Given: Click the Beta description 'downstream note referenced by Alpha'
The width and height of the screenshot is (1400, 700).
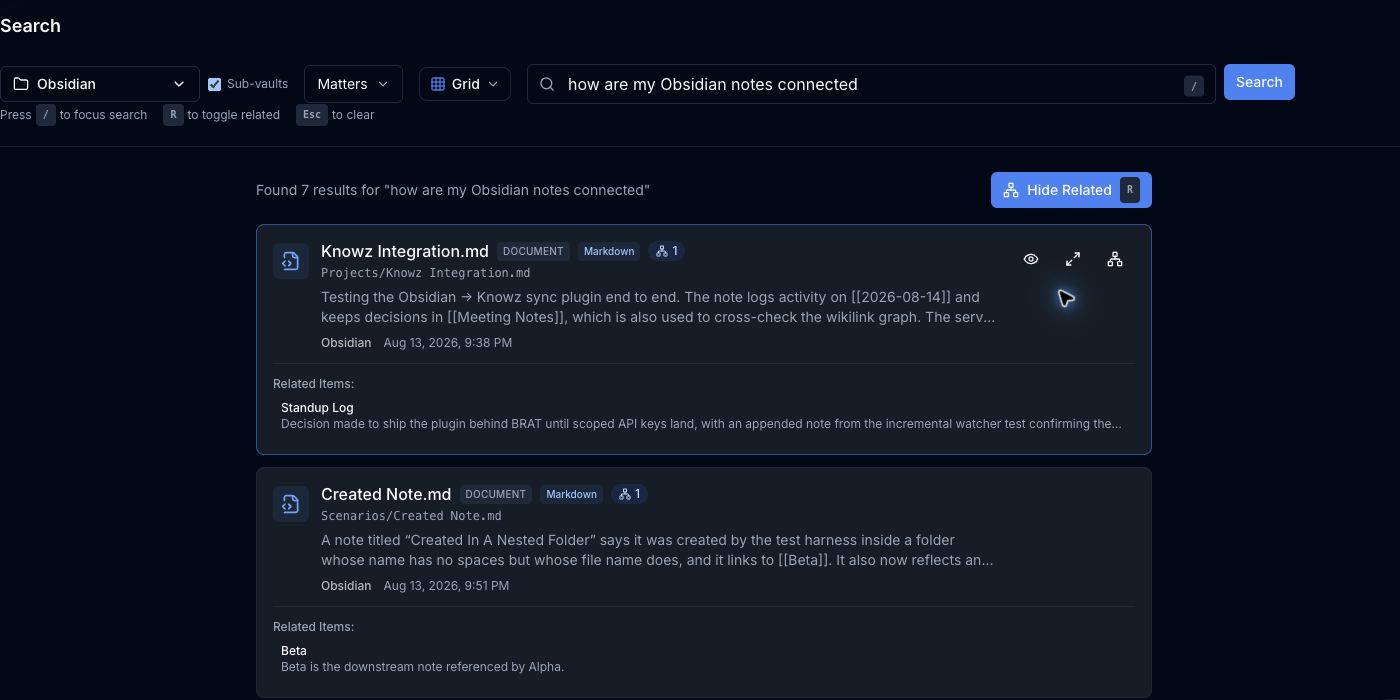Looking at the screenshot, I should (422, 667).
